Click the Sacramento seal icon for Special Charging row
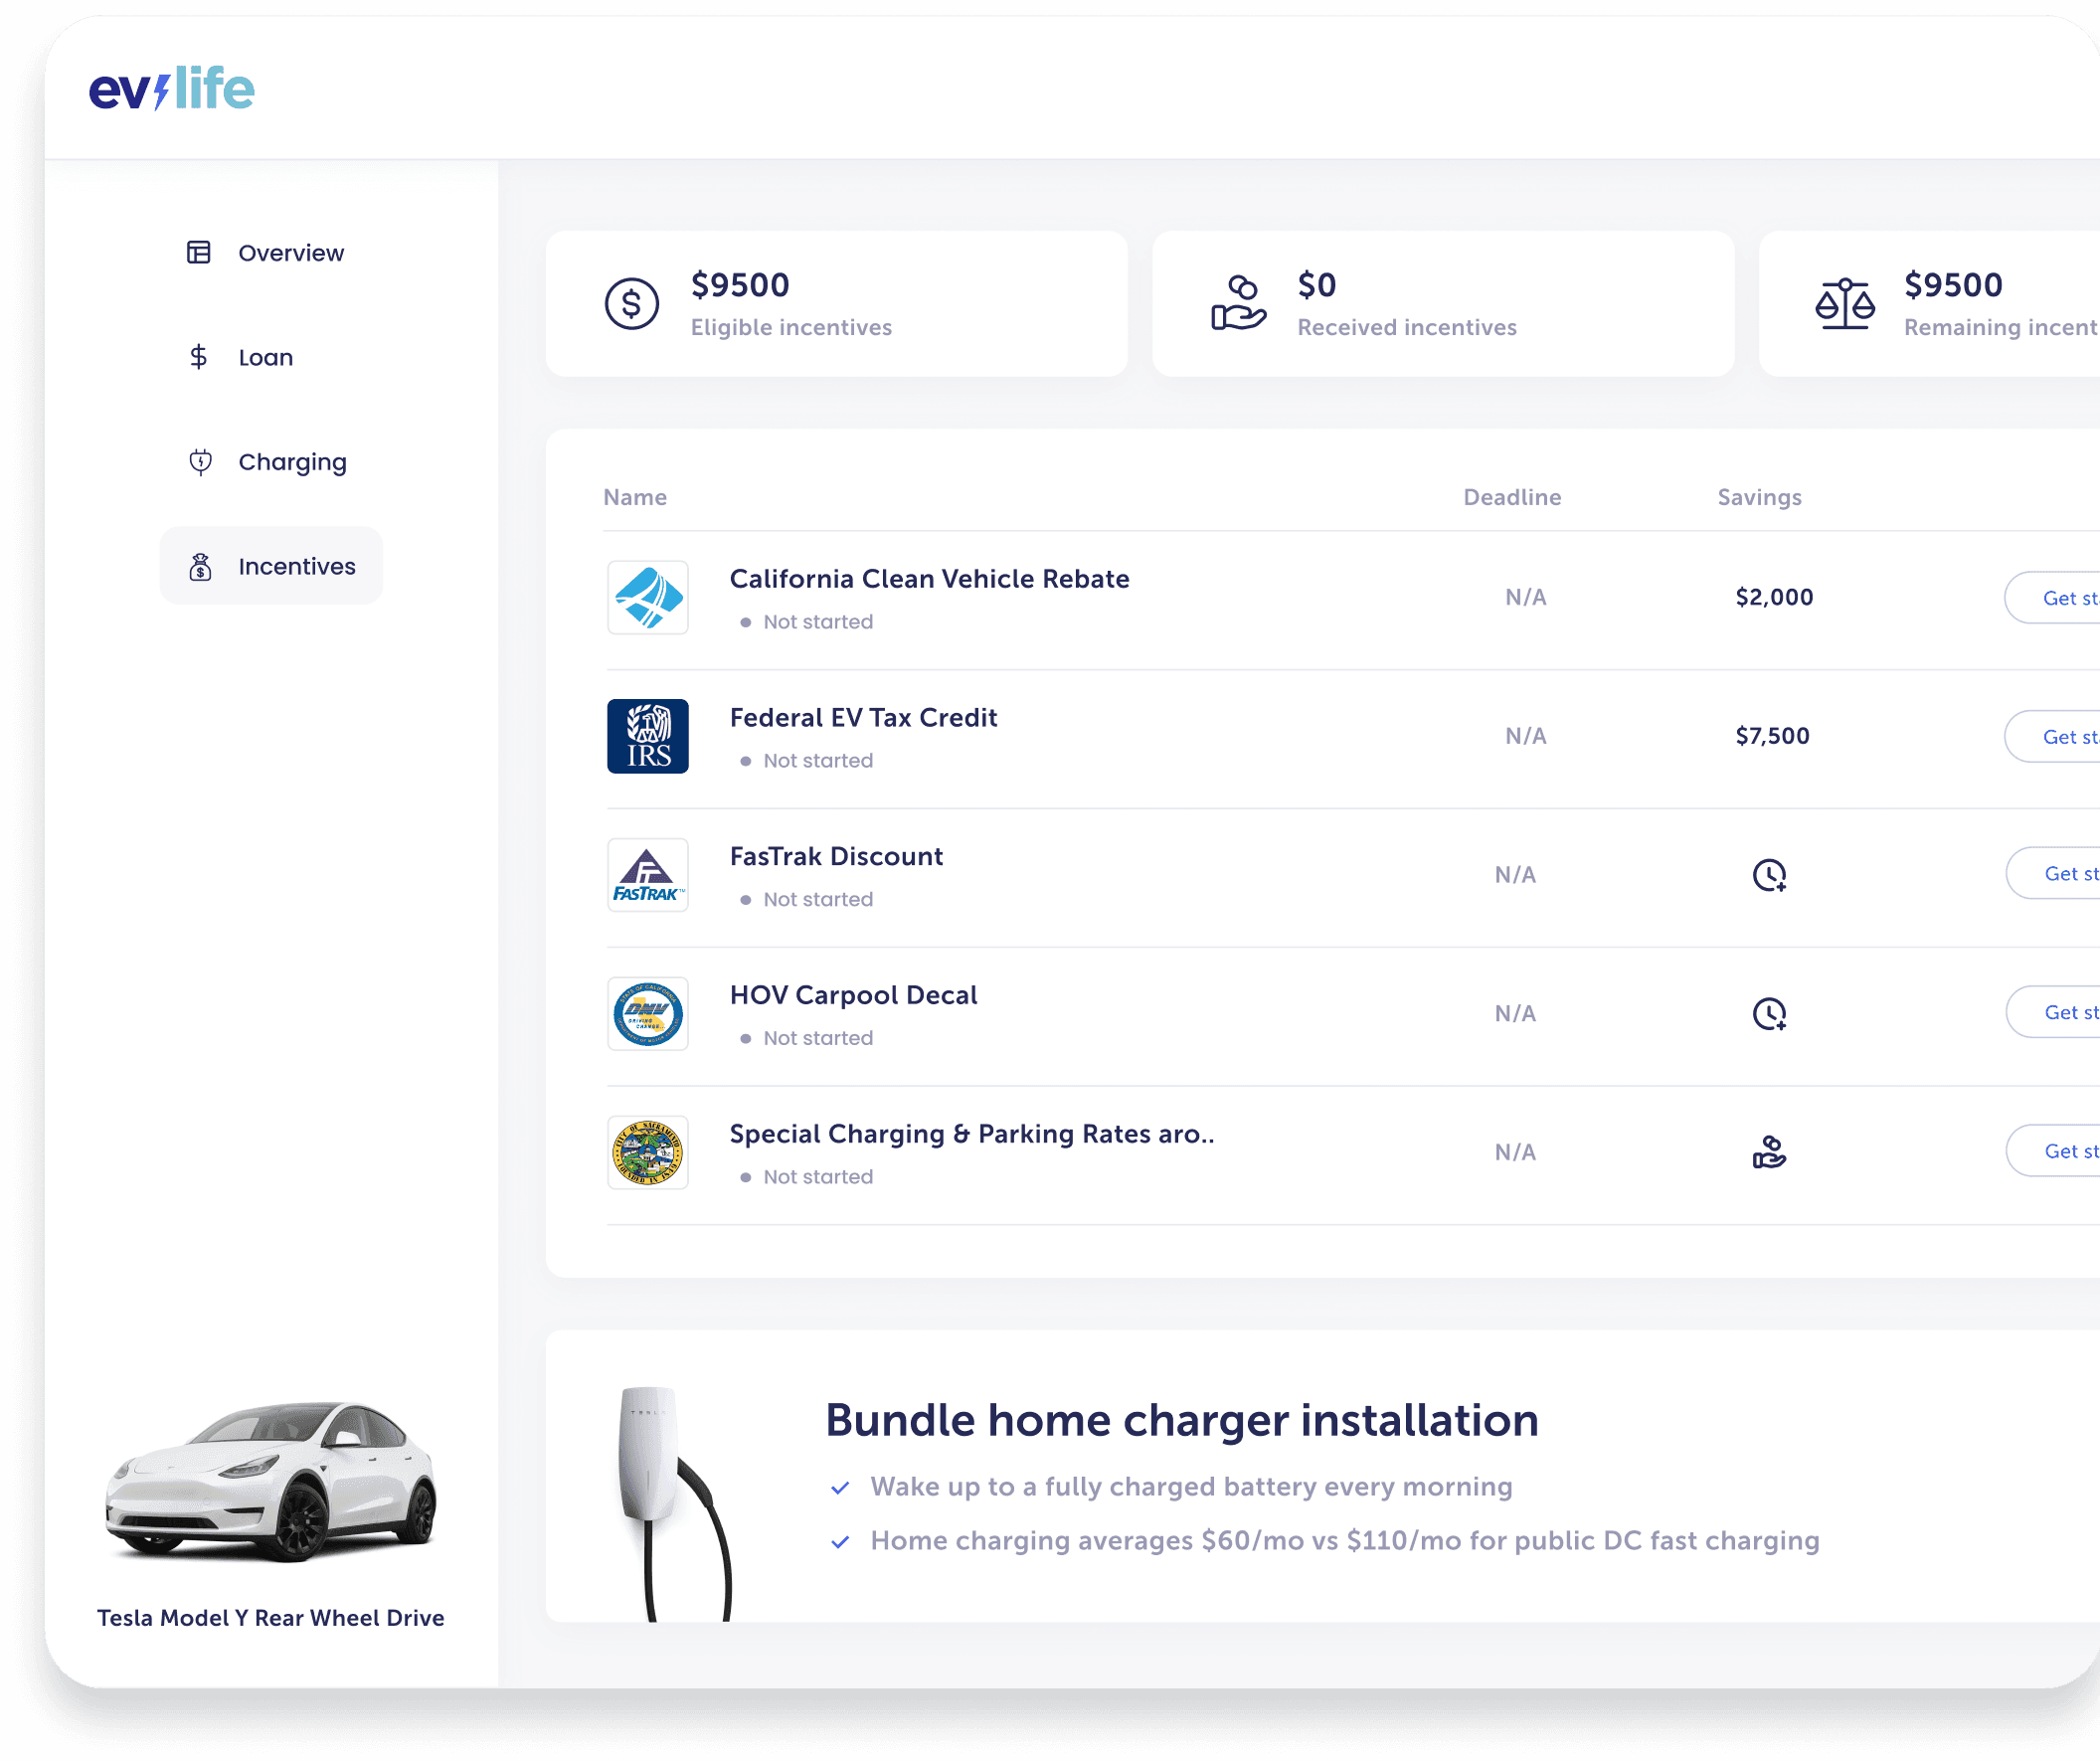2100x1761 pixels. tap(647, 1152)
